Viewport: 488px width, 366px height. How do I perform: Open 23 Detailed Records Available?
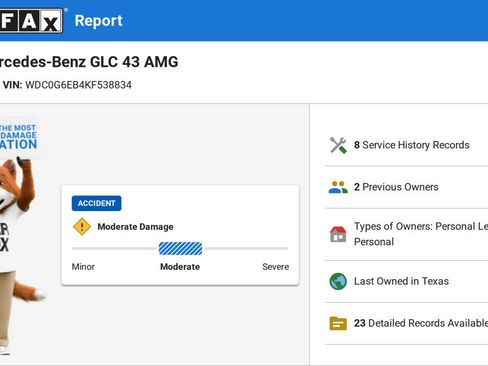coord(407,323)
